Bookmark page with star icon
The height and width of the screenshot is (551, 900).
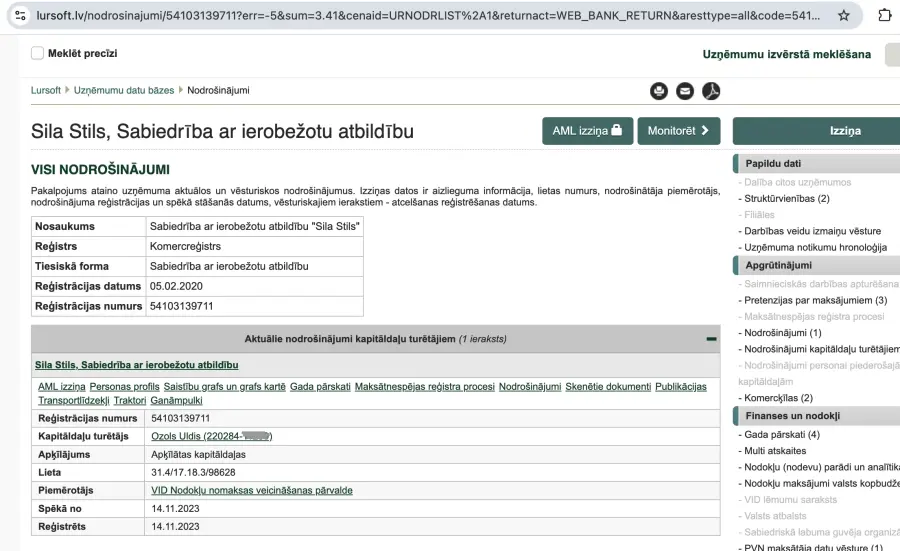tap(843, 15)
